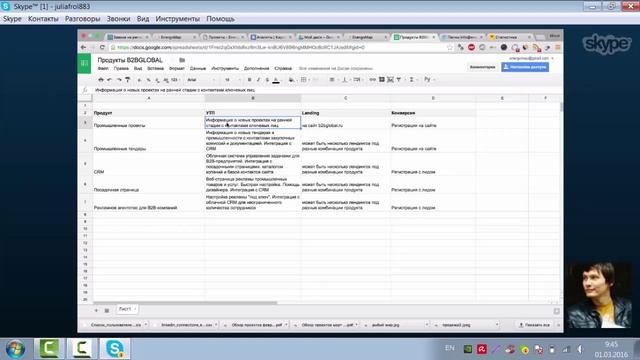Open the Разговоры menu
The height and width of the screenshot is (360, 640).
click(82, 19)
